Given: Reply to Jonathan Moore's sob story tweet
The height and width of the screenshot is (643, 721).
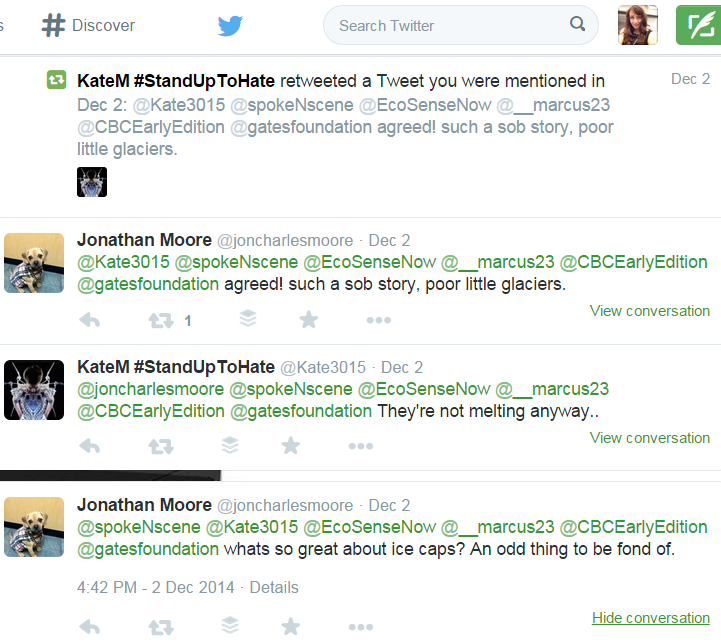Looking at the screenshot, I should (x=89, y=320).
